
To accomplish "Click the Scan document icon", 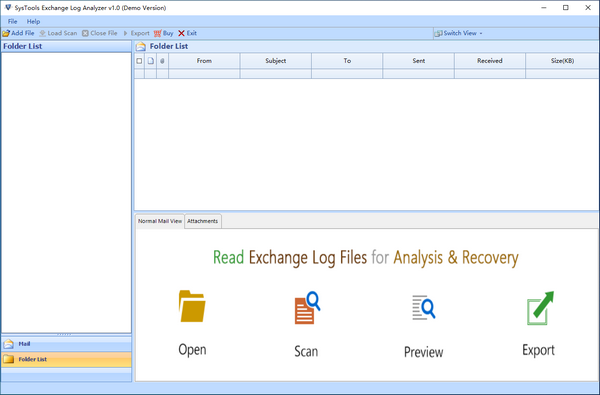I will coord(307,308).
